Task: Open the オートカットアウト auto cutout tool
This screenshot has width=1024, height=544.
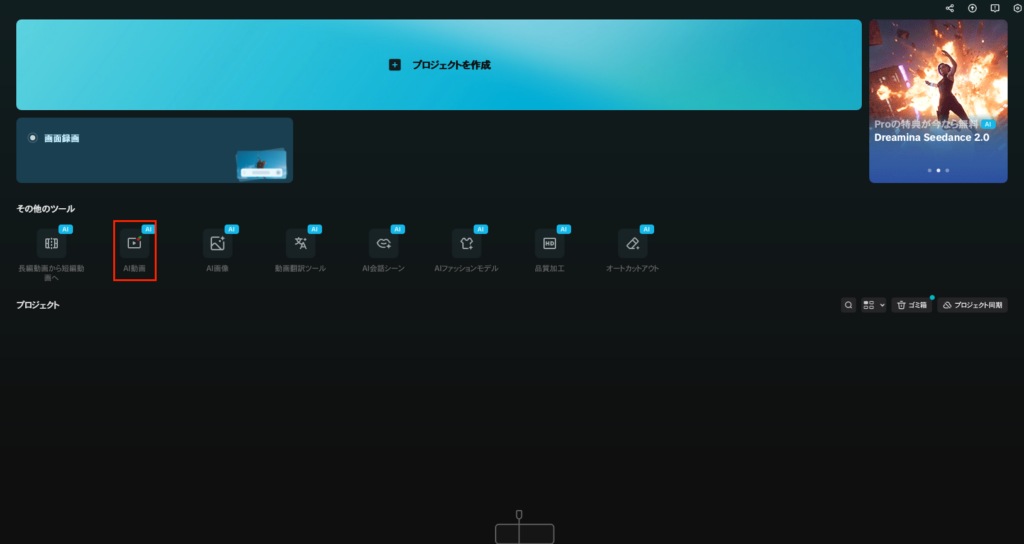Action: click(x=632, y=244)
